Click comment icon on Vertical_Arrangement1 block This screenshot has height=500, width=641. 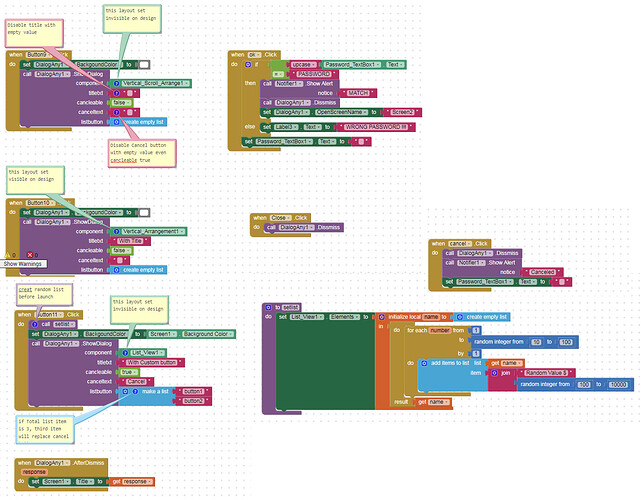[117, 231]
